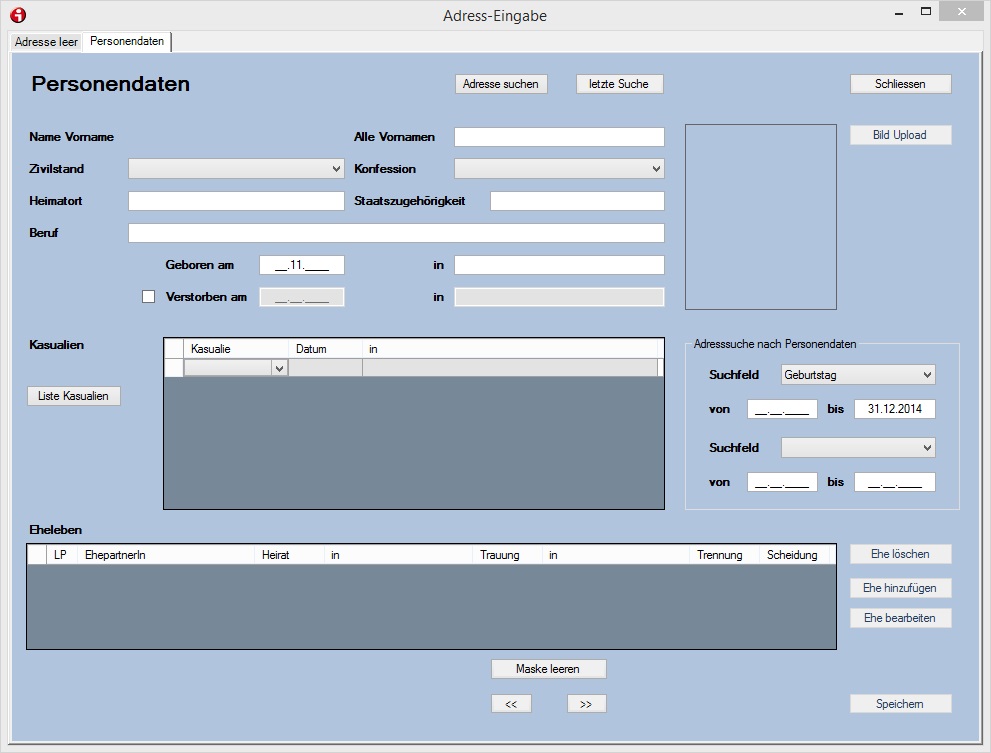Click the empty photo preview box
Screen dimensions: 991x753
[760, 217]
